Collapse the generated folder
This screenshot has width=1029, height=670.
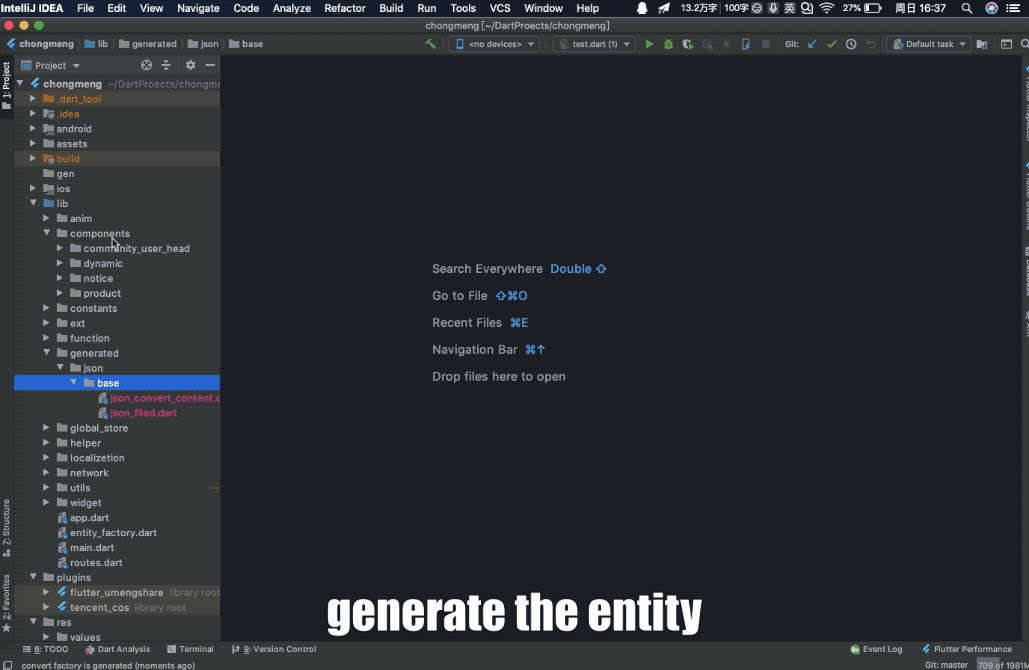(x=47, y=352)
